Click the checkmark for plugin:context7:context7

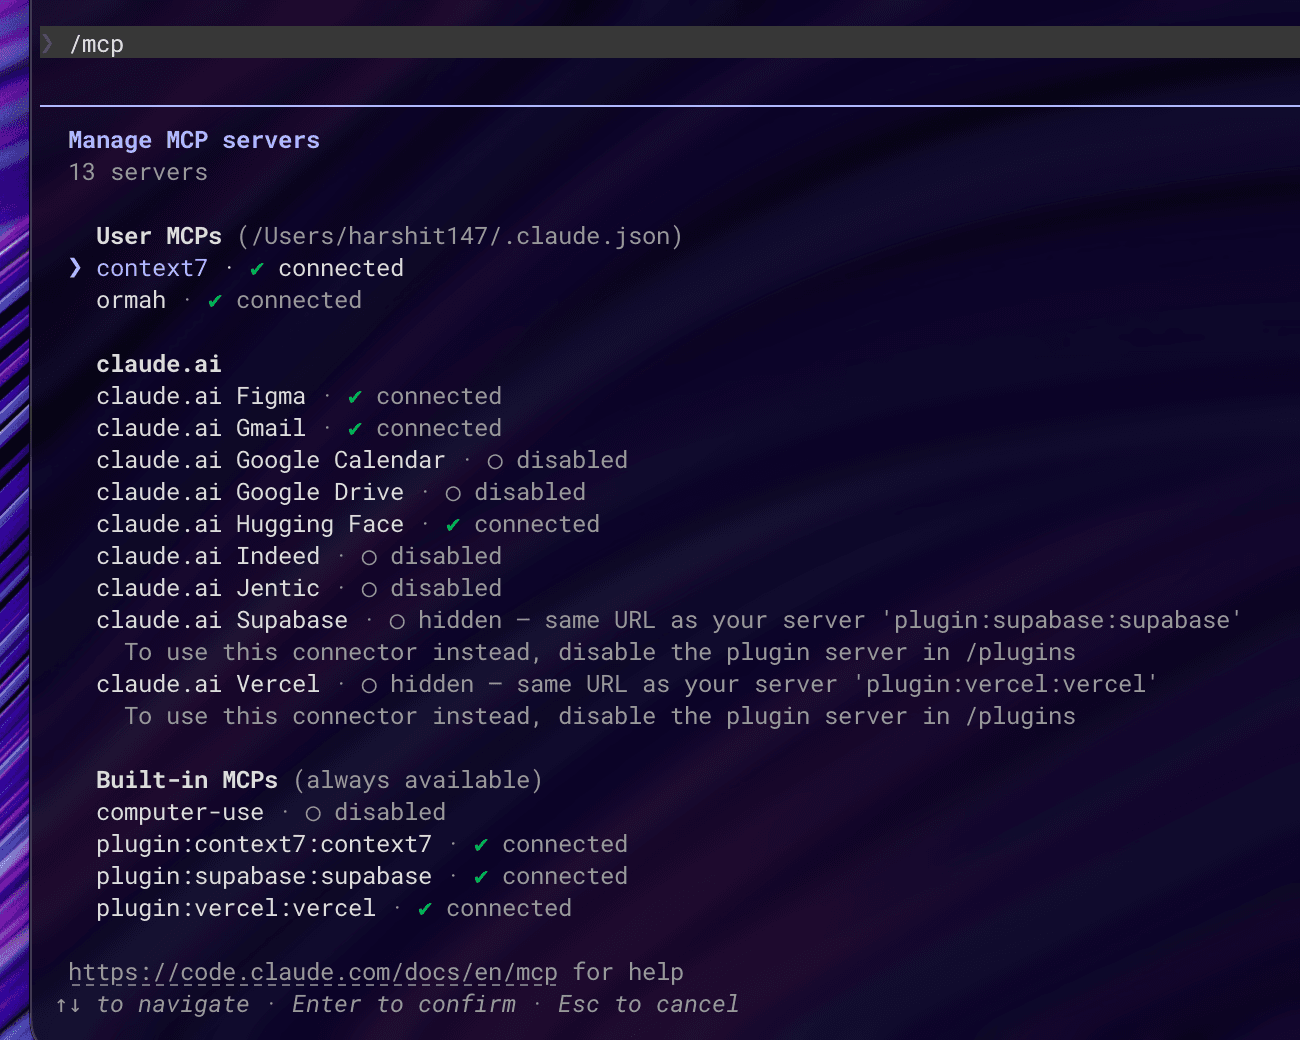481,844
